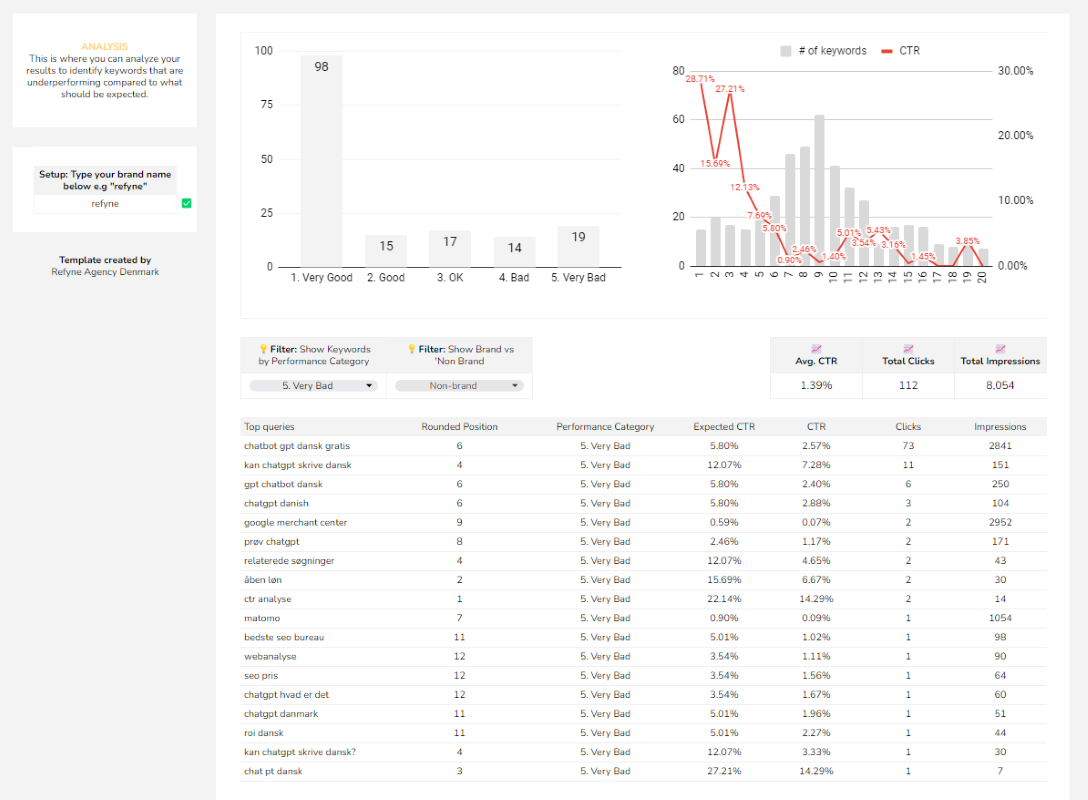This screenshot has height=800, width=1088.
Task: Click the brand name field containing refyne
Action: [x=105, y=204]
